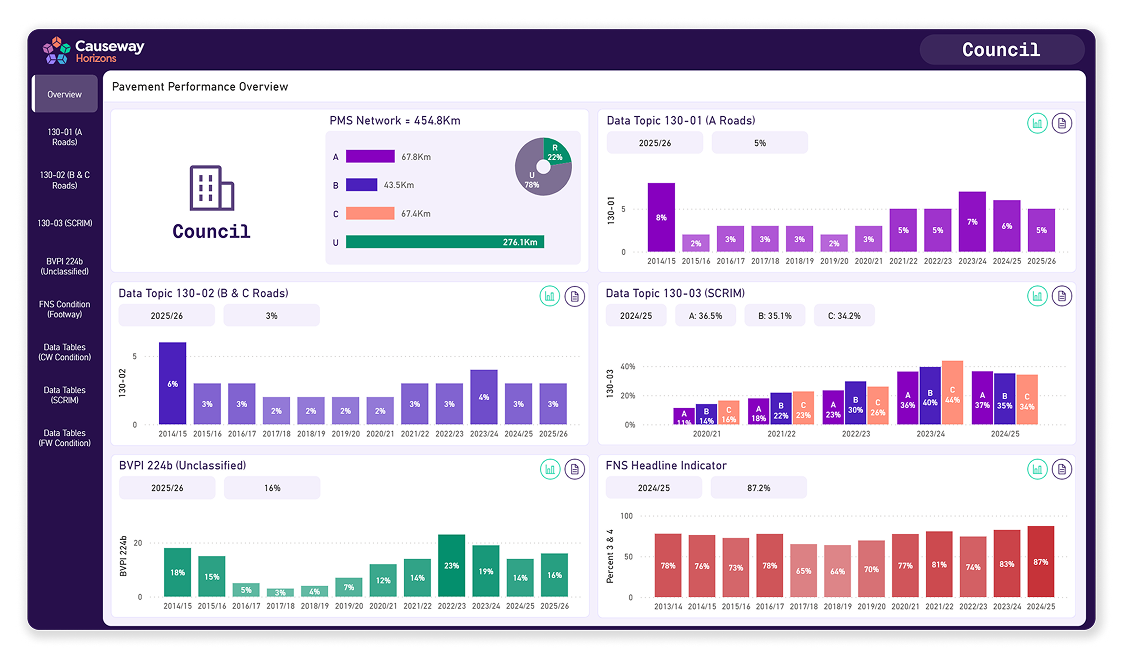The height and width of the screenshot is (659, 1123).
Task: Open chart view for Data Topic 130-03 (SCRIM)
Action: 1036,295
